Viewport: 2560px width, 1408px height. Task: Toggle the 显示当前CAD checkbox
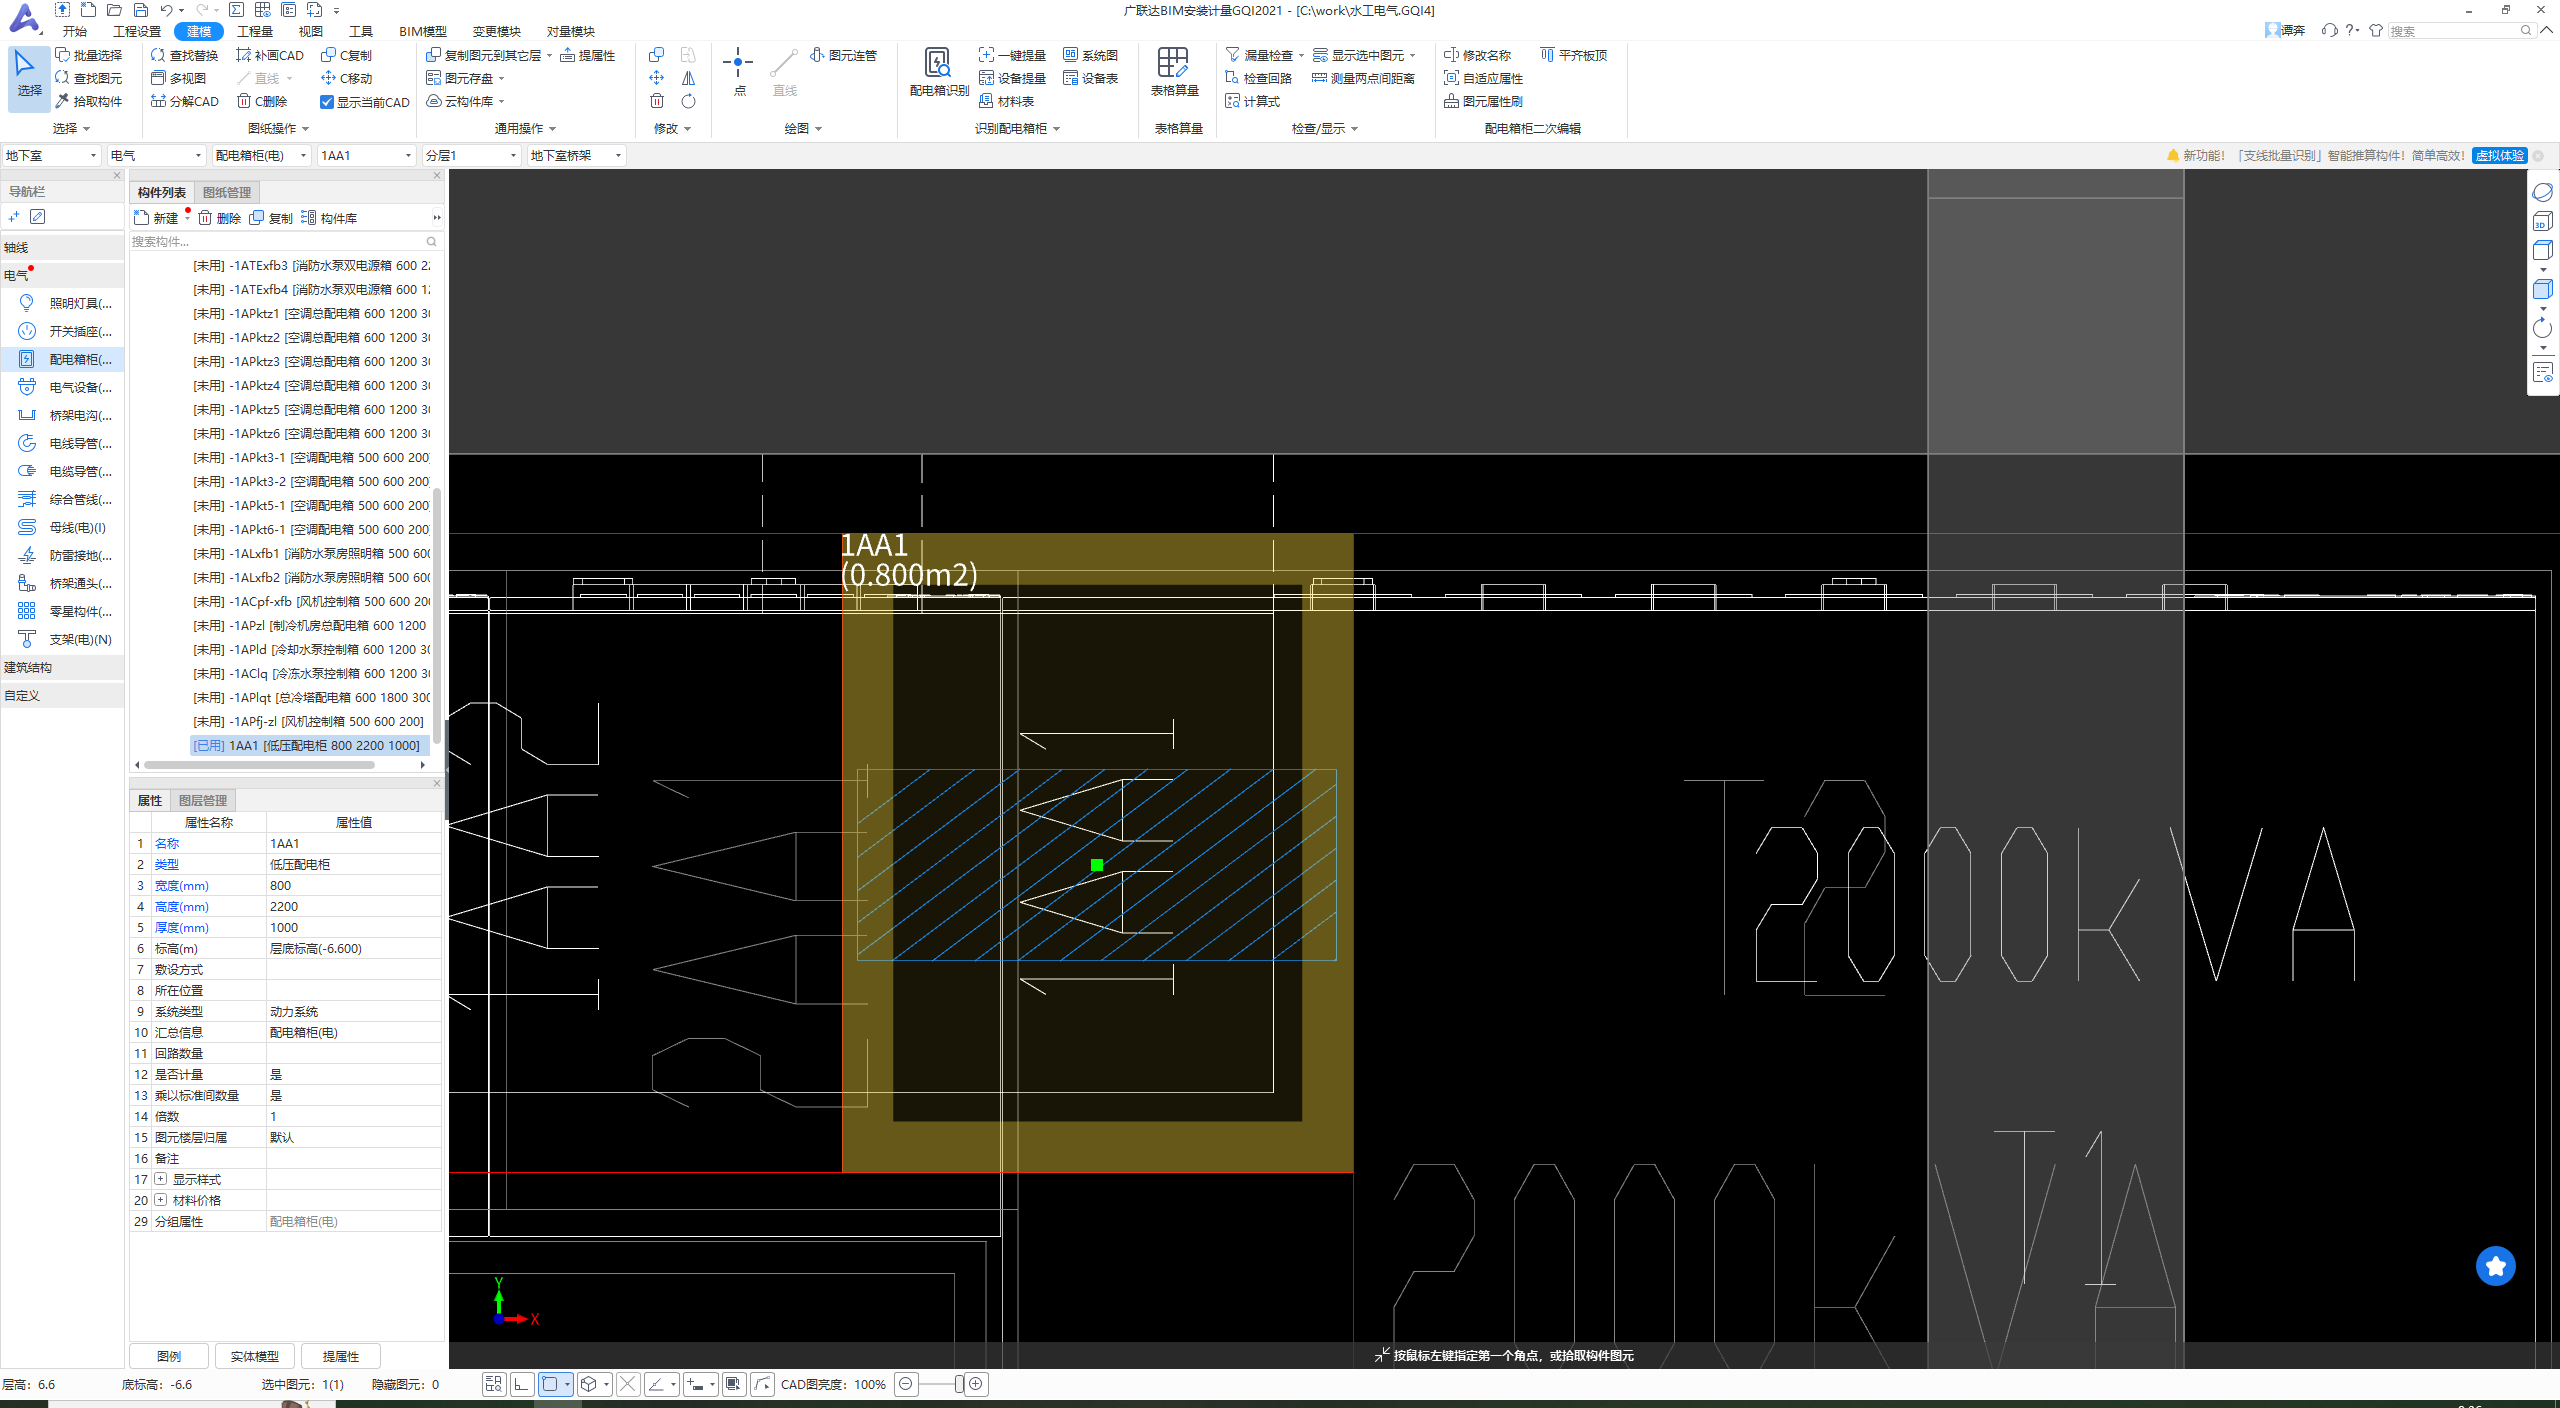327,102
